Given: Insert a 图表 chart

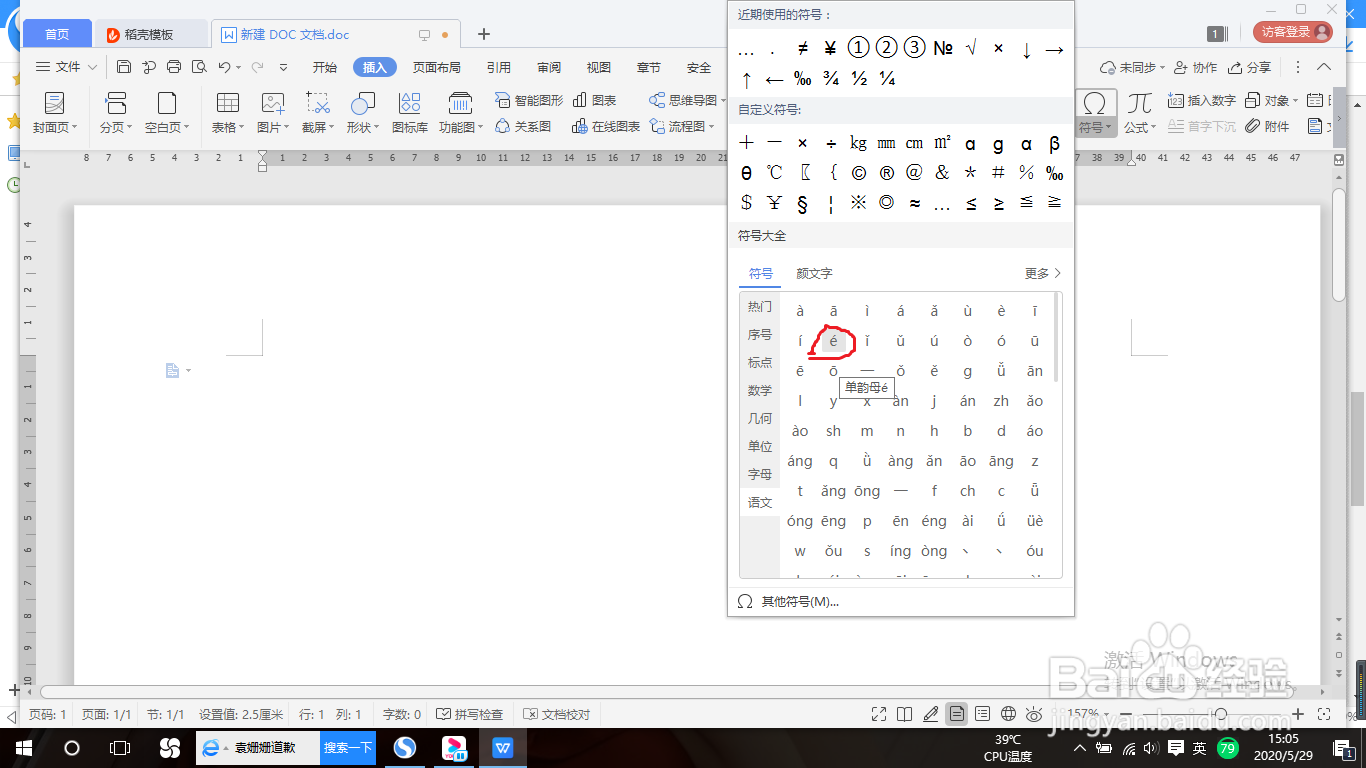Looking at the screenshot, I should click(x=594, y=100).
